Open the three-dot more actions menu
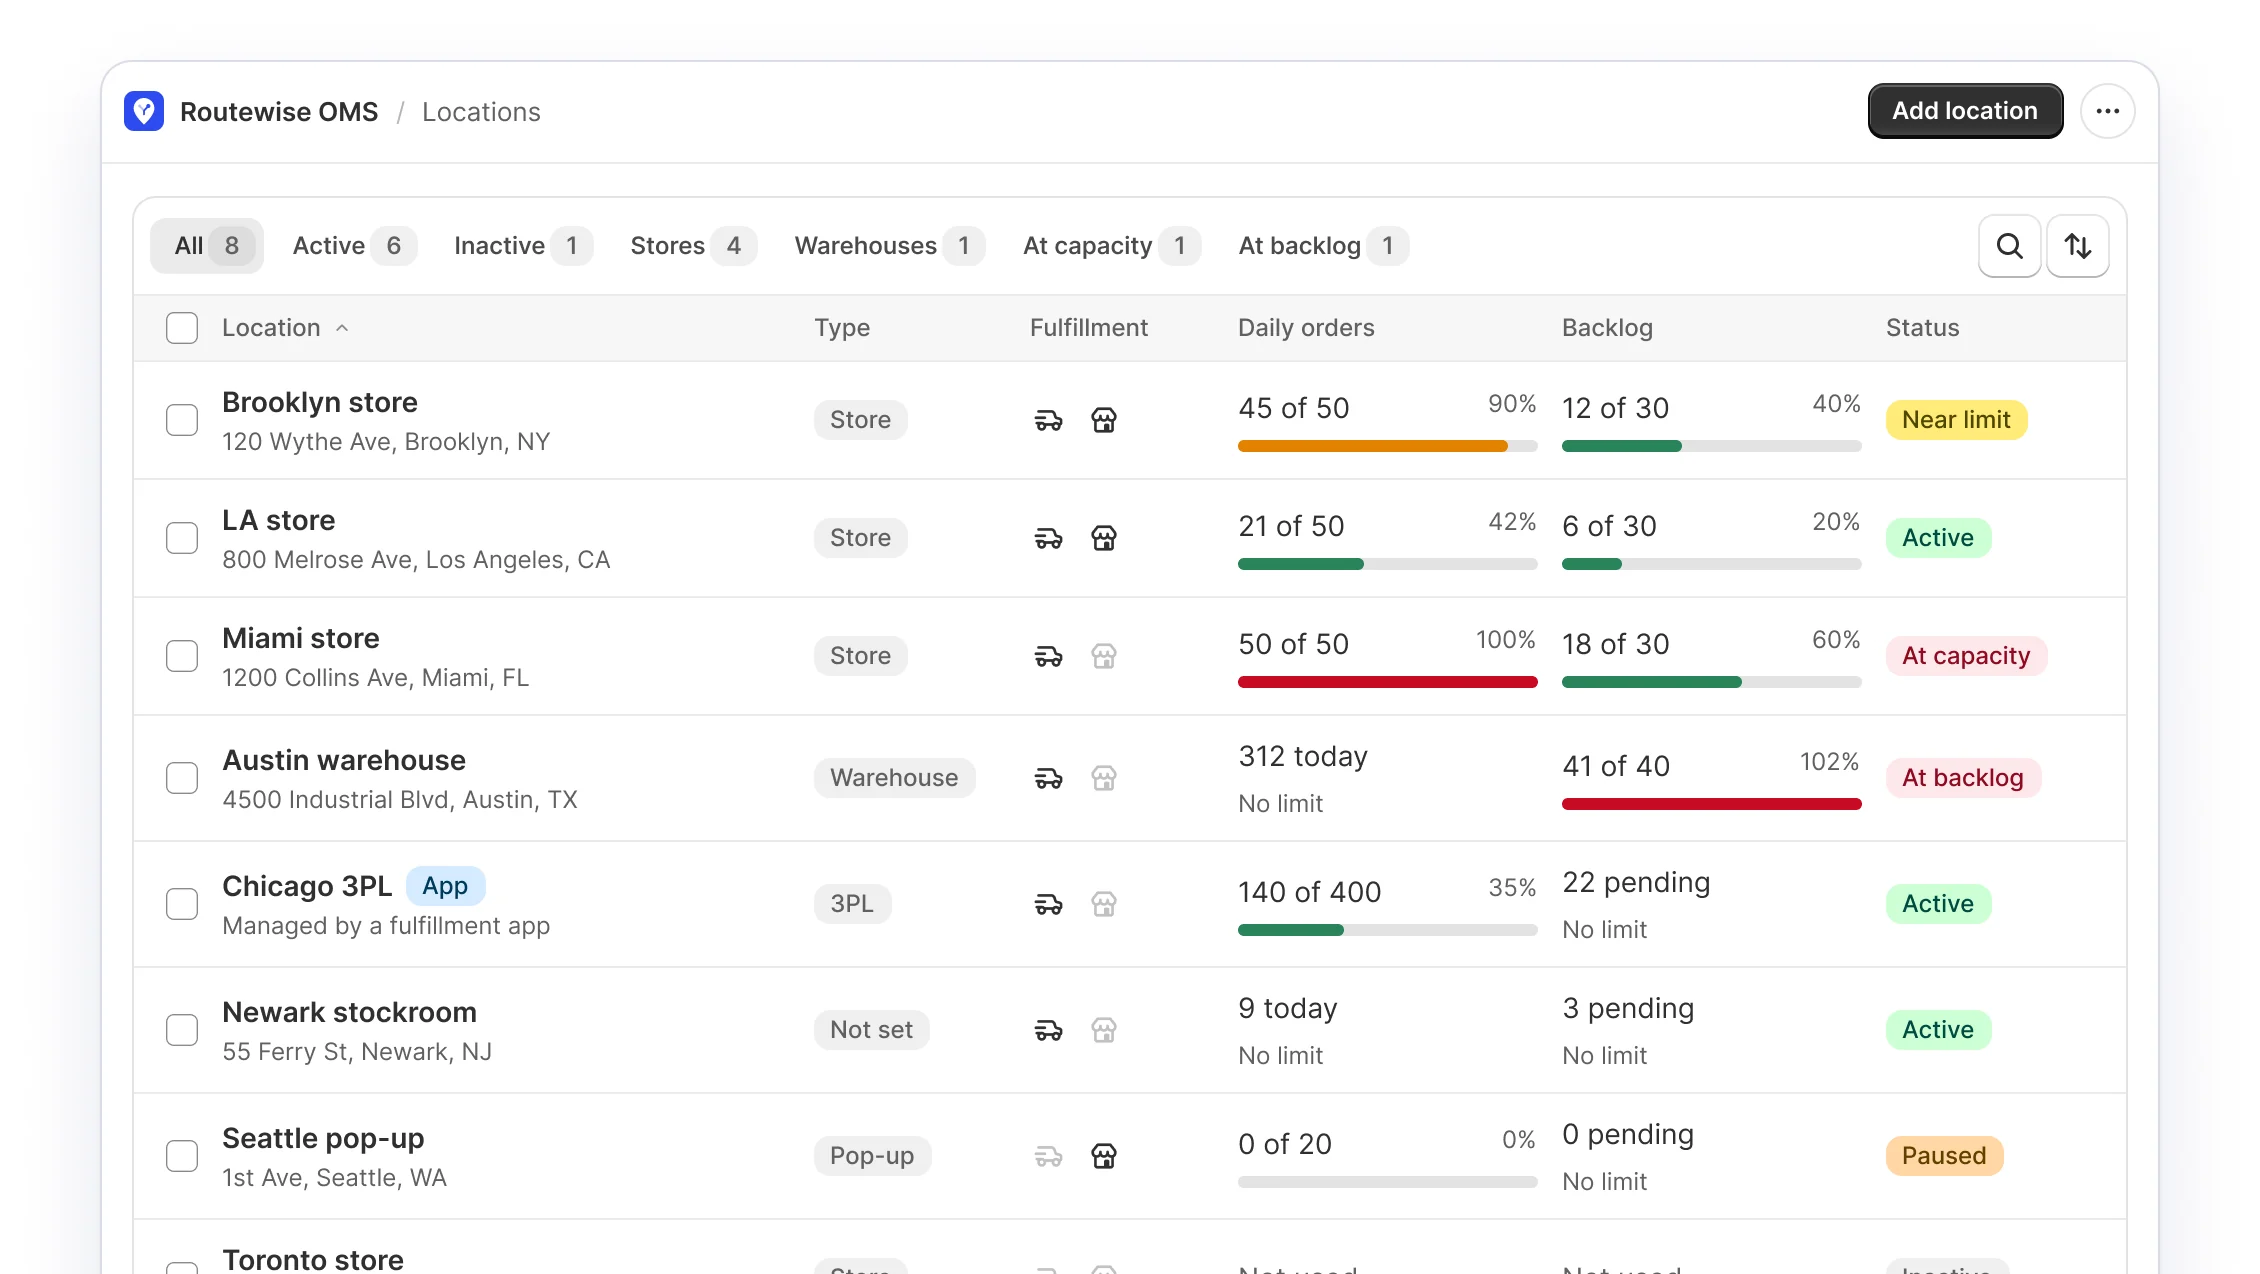 coord(2108,111)
